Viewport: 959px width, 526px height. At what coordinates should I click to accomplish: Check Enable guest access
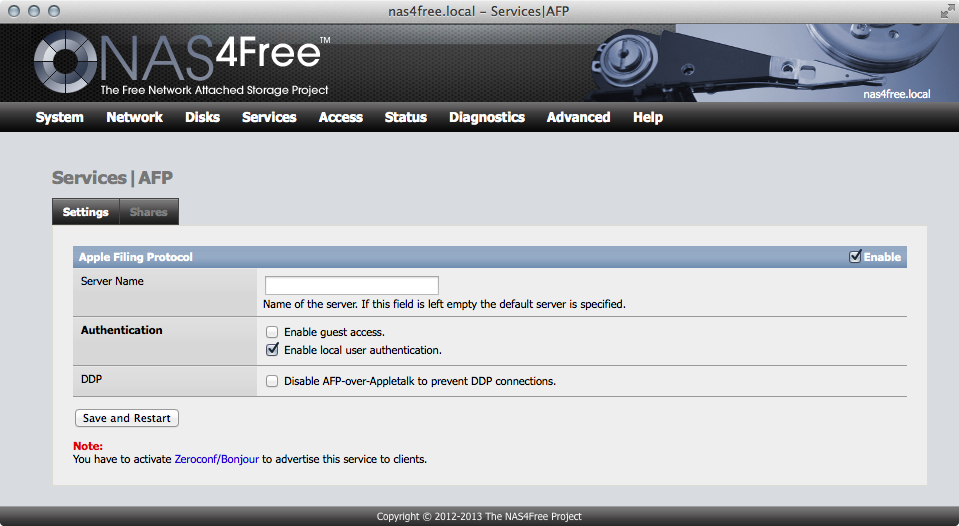point(272,332)
